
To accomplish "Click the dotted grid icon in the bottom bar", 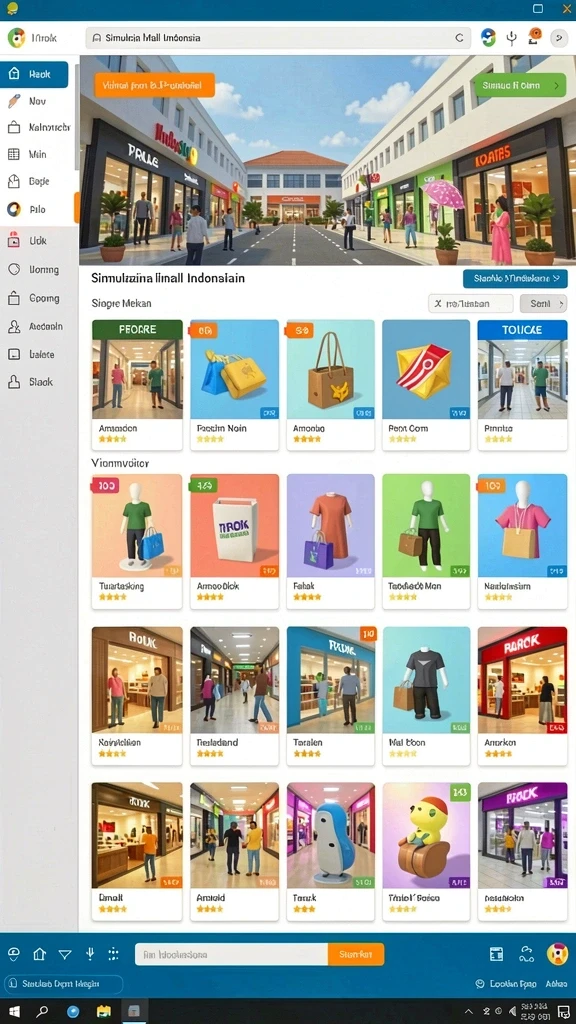I will point(114,954).
